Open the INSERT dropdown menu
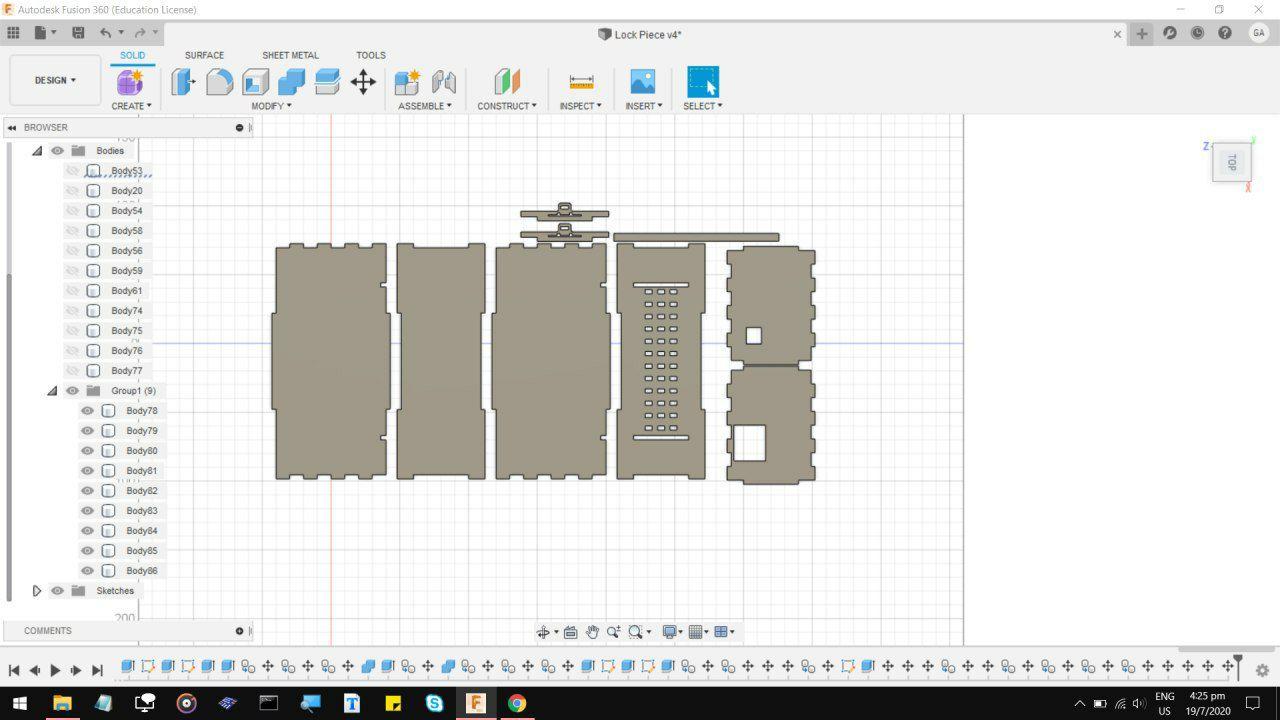 pos(644,106)
